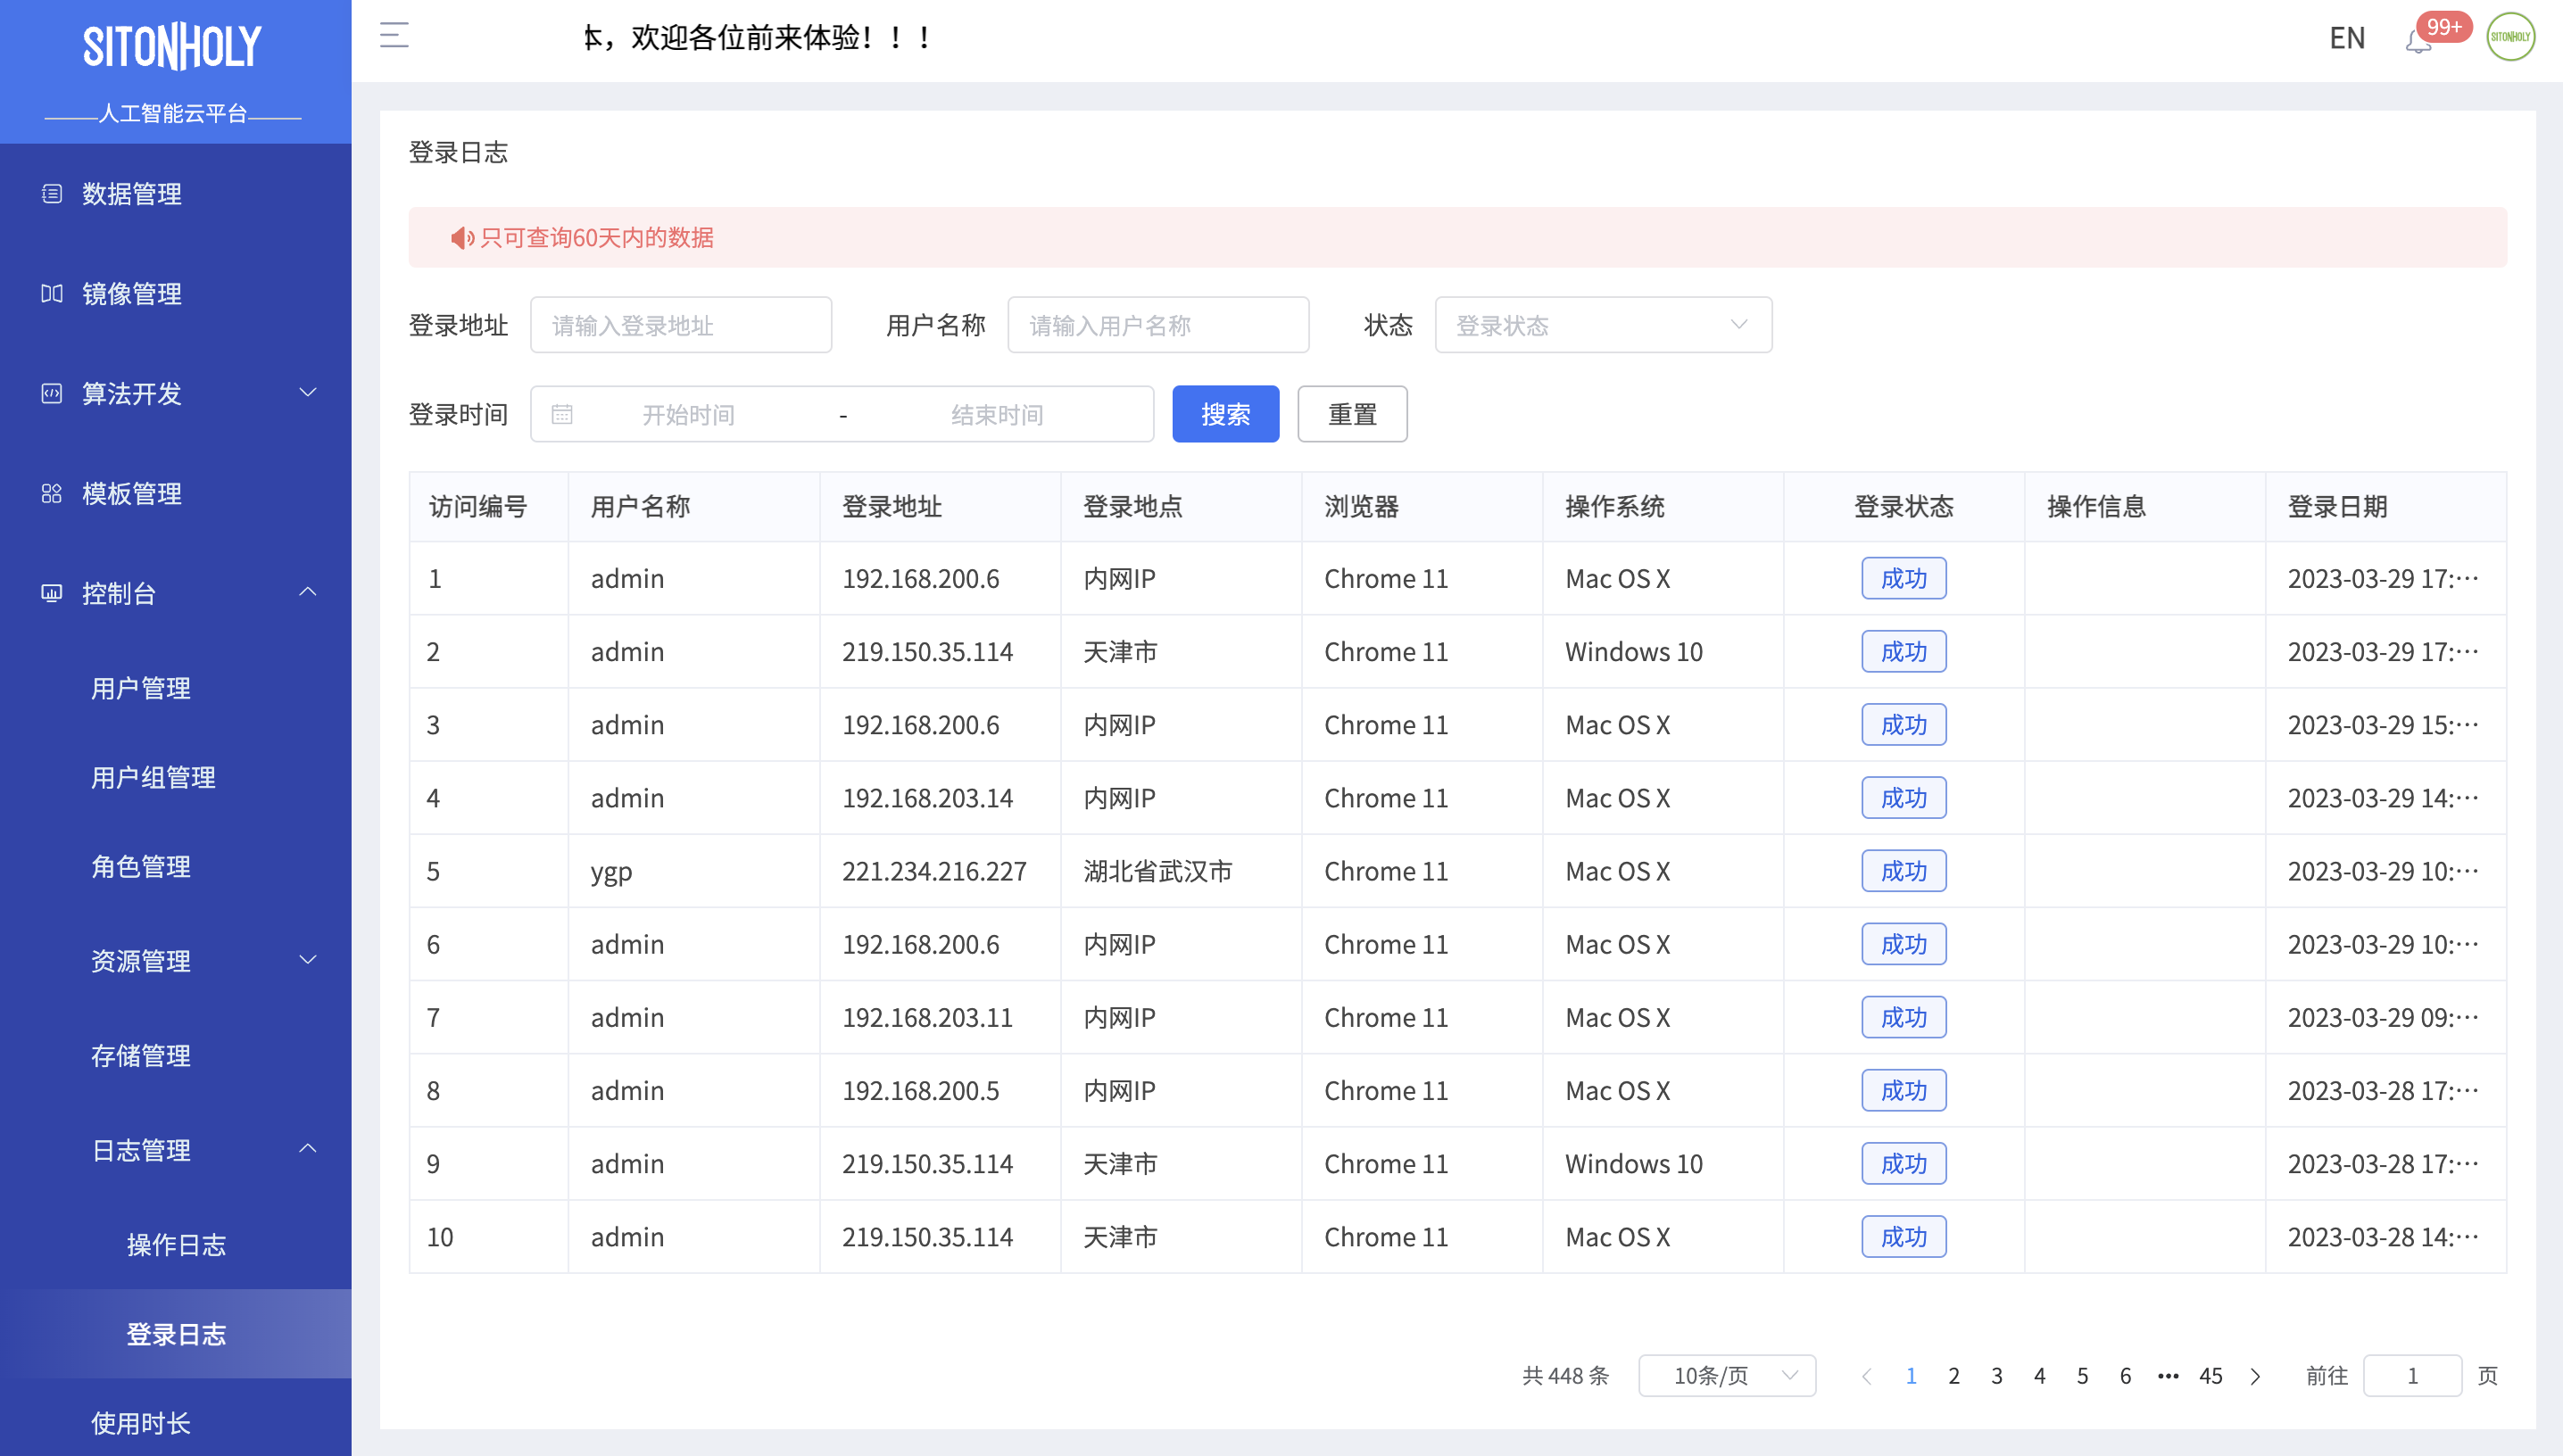Focus the 用户名称 input field
Screen dimensions: 2563x1456
point(1158,325)
